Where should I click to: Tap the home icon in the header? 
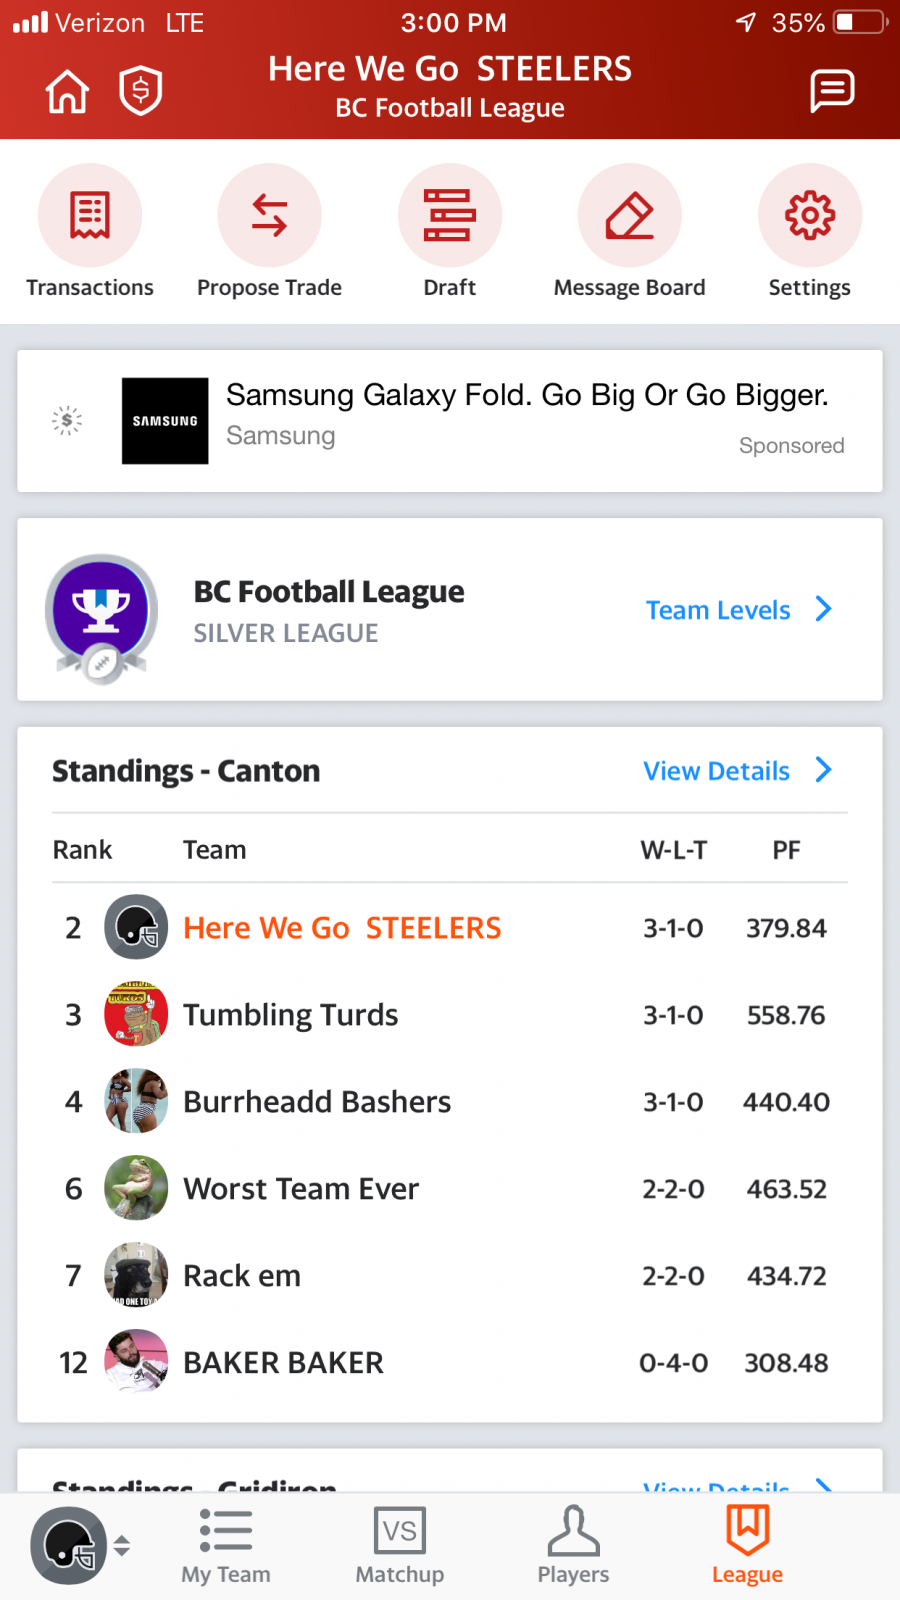click(x=67, y=92)
